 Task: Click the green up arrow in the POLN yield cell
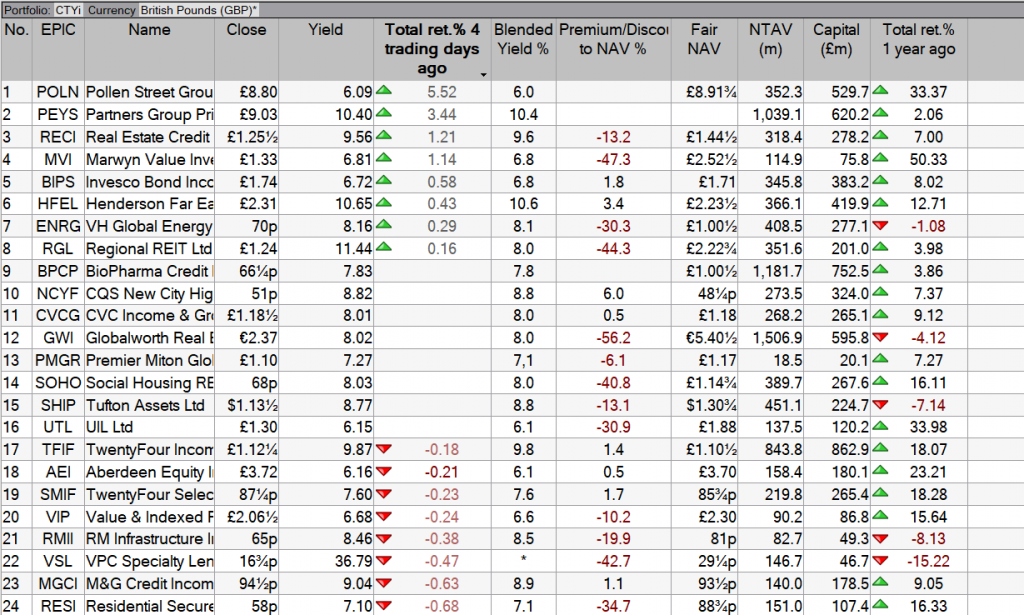click(x=384, y=91)
